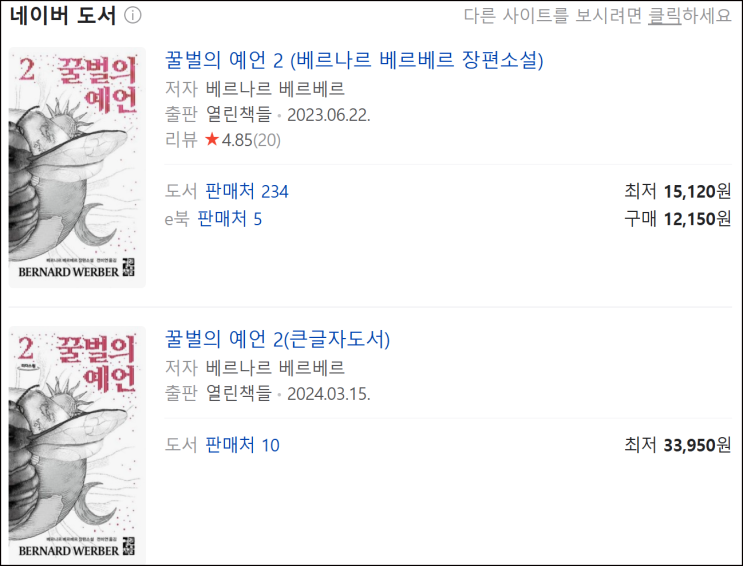This screenshot has height=566, width=743.
Task: Click publisher 열린책들 dated 2023.06.22.
Action: coord(238,114)
